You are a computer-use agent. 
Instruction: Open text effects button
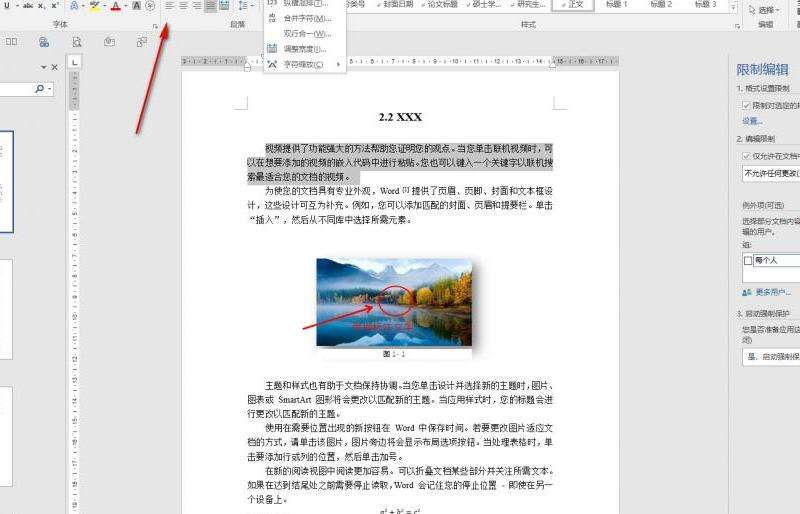74,6
